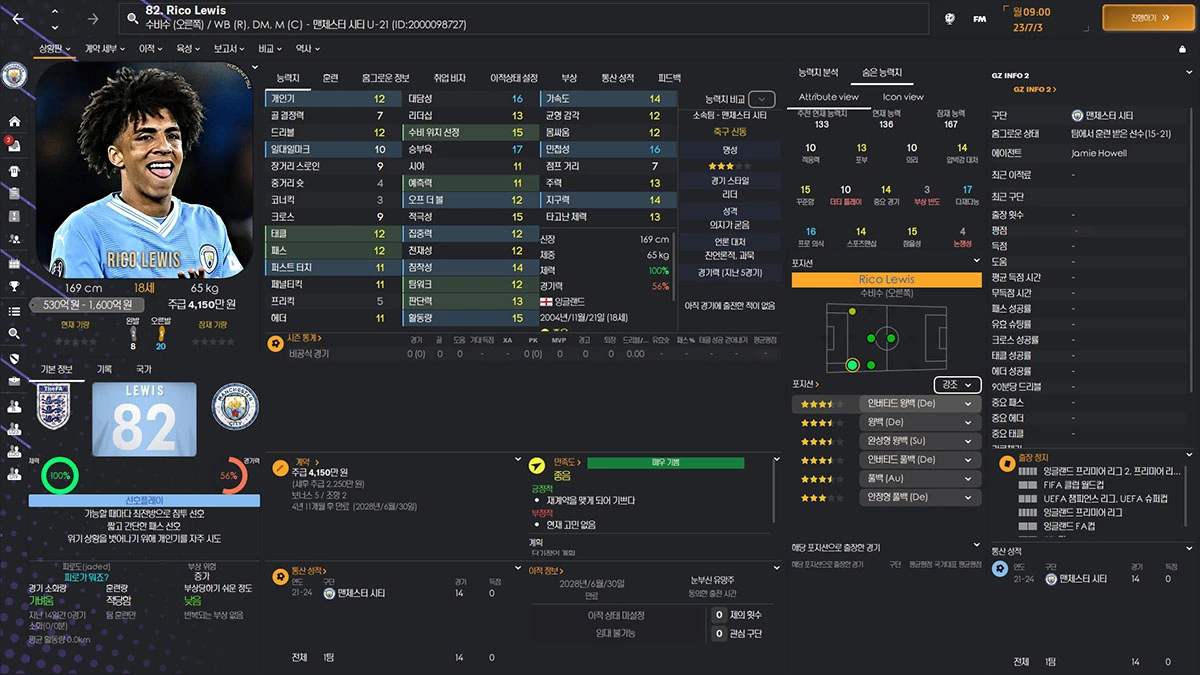Screen dimensions: 1200x675
Task: Select the Icon view tab
Action: click(903, 97)
